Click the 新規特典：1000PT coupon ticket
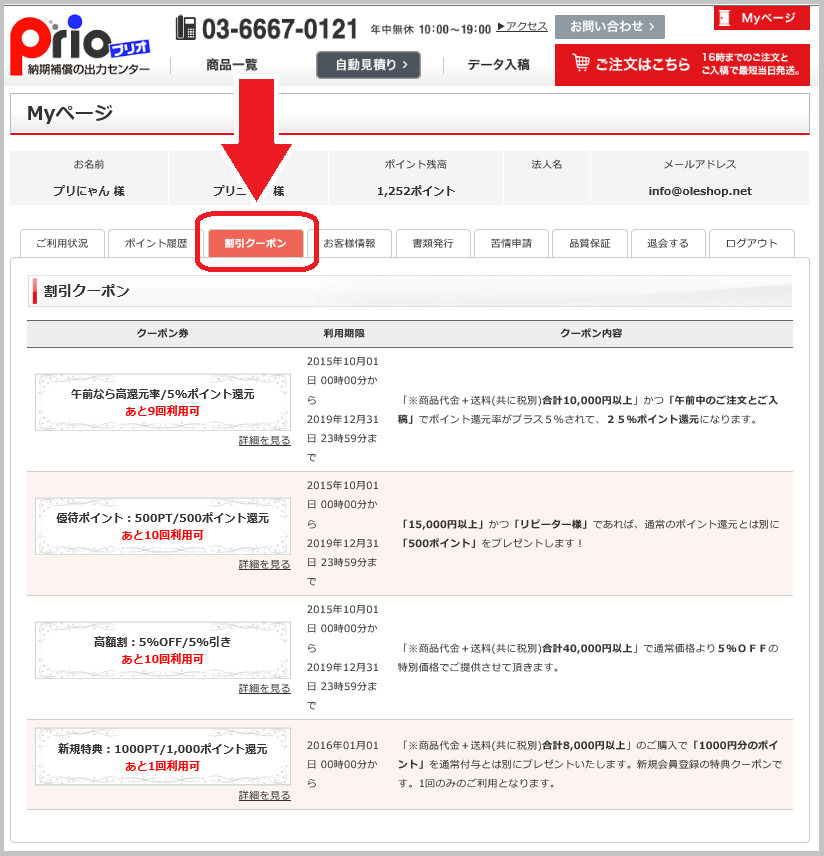This screenshot has width=824, height=856. 163,757
